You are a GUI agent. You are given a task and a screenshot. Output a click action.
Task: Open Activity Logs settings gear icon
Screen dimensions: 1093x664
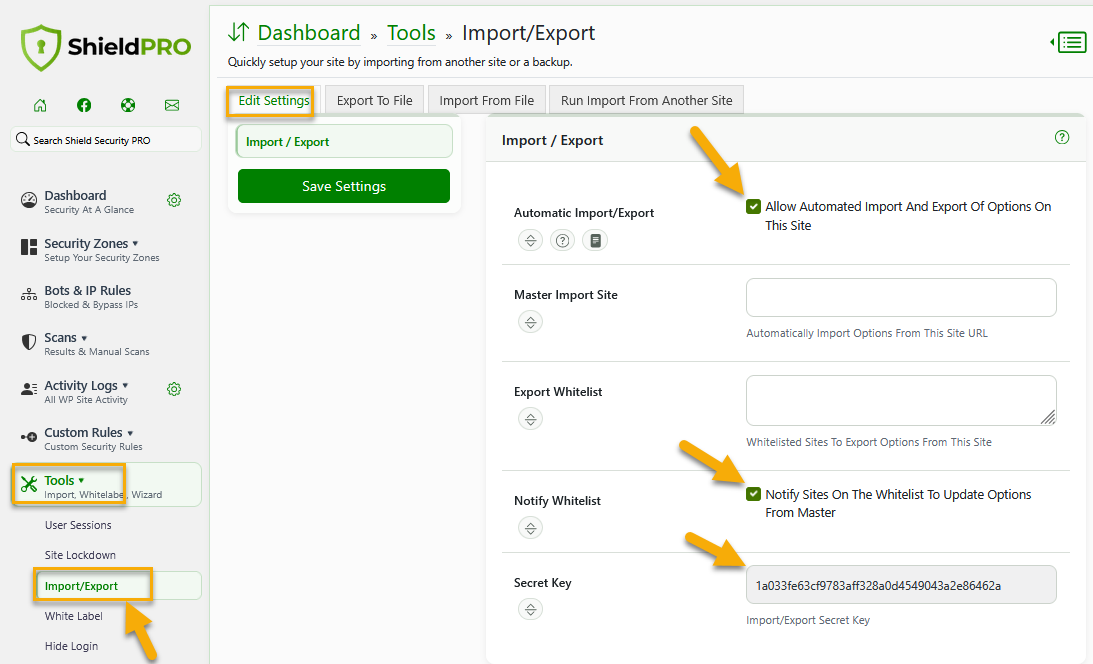(174, 389)
